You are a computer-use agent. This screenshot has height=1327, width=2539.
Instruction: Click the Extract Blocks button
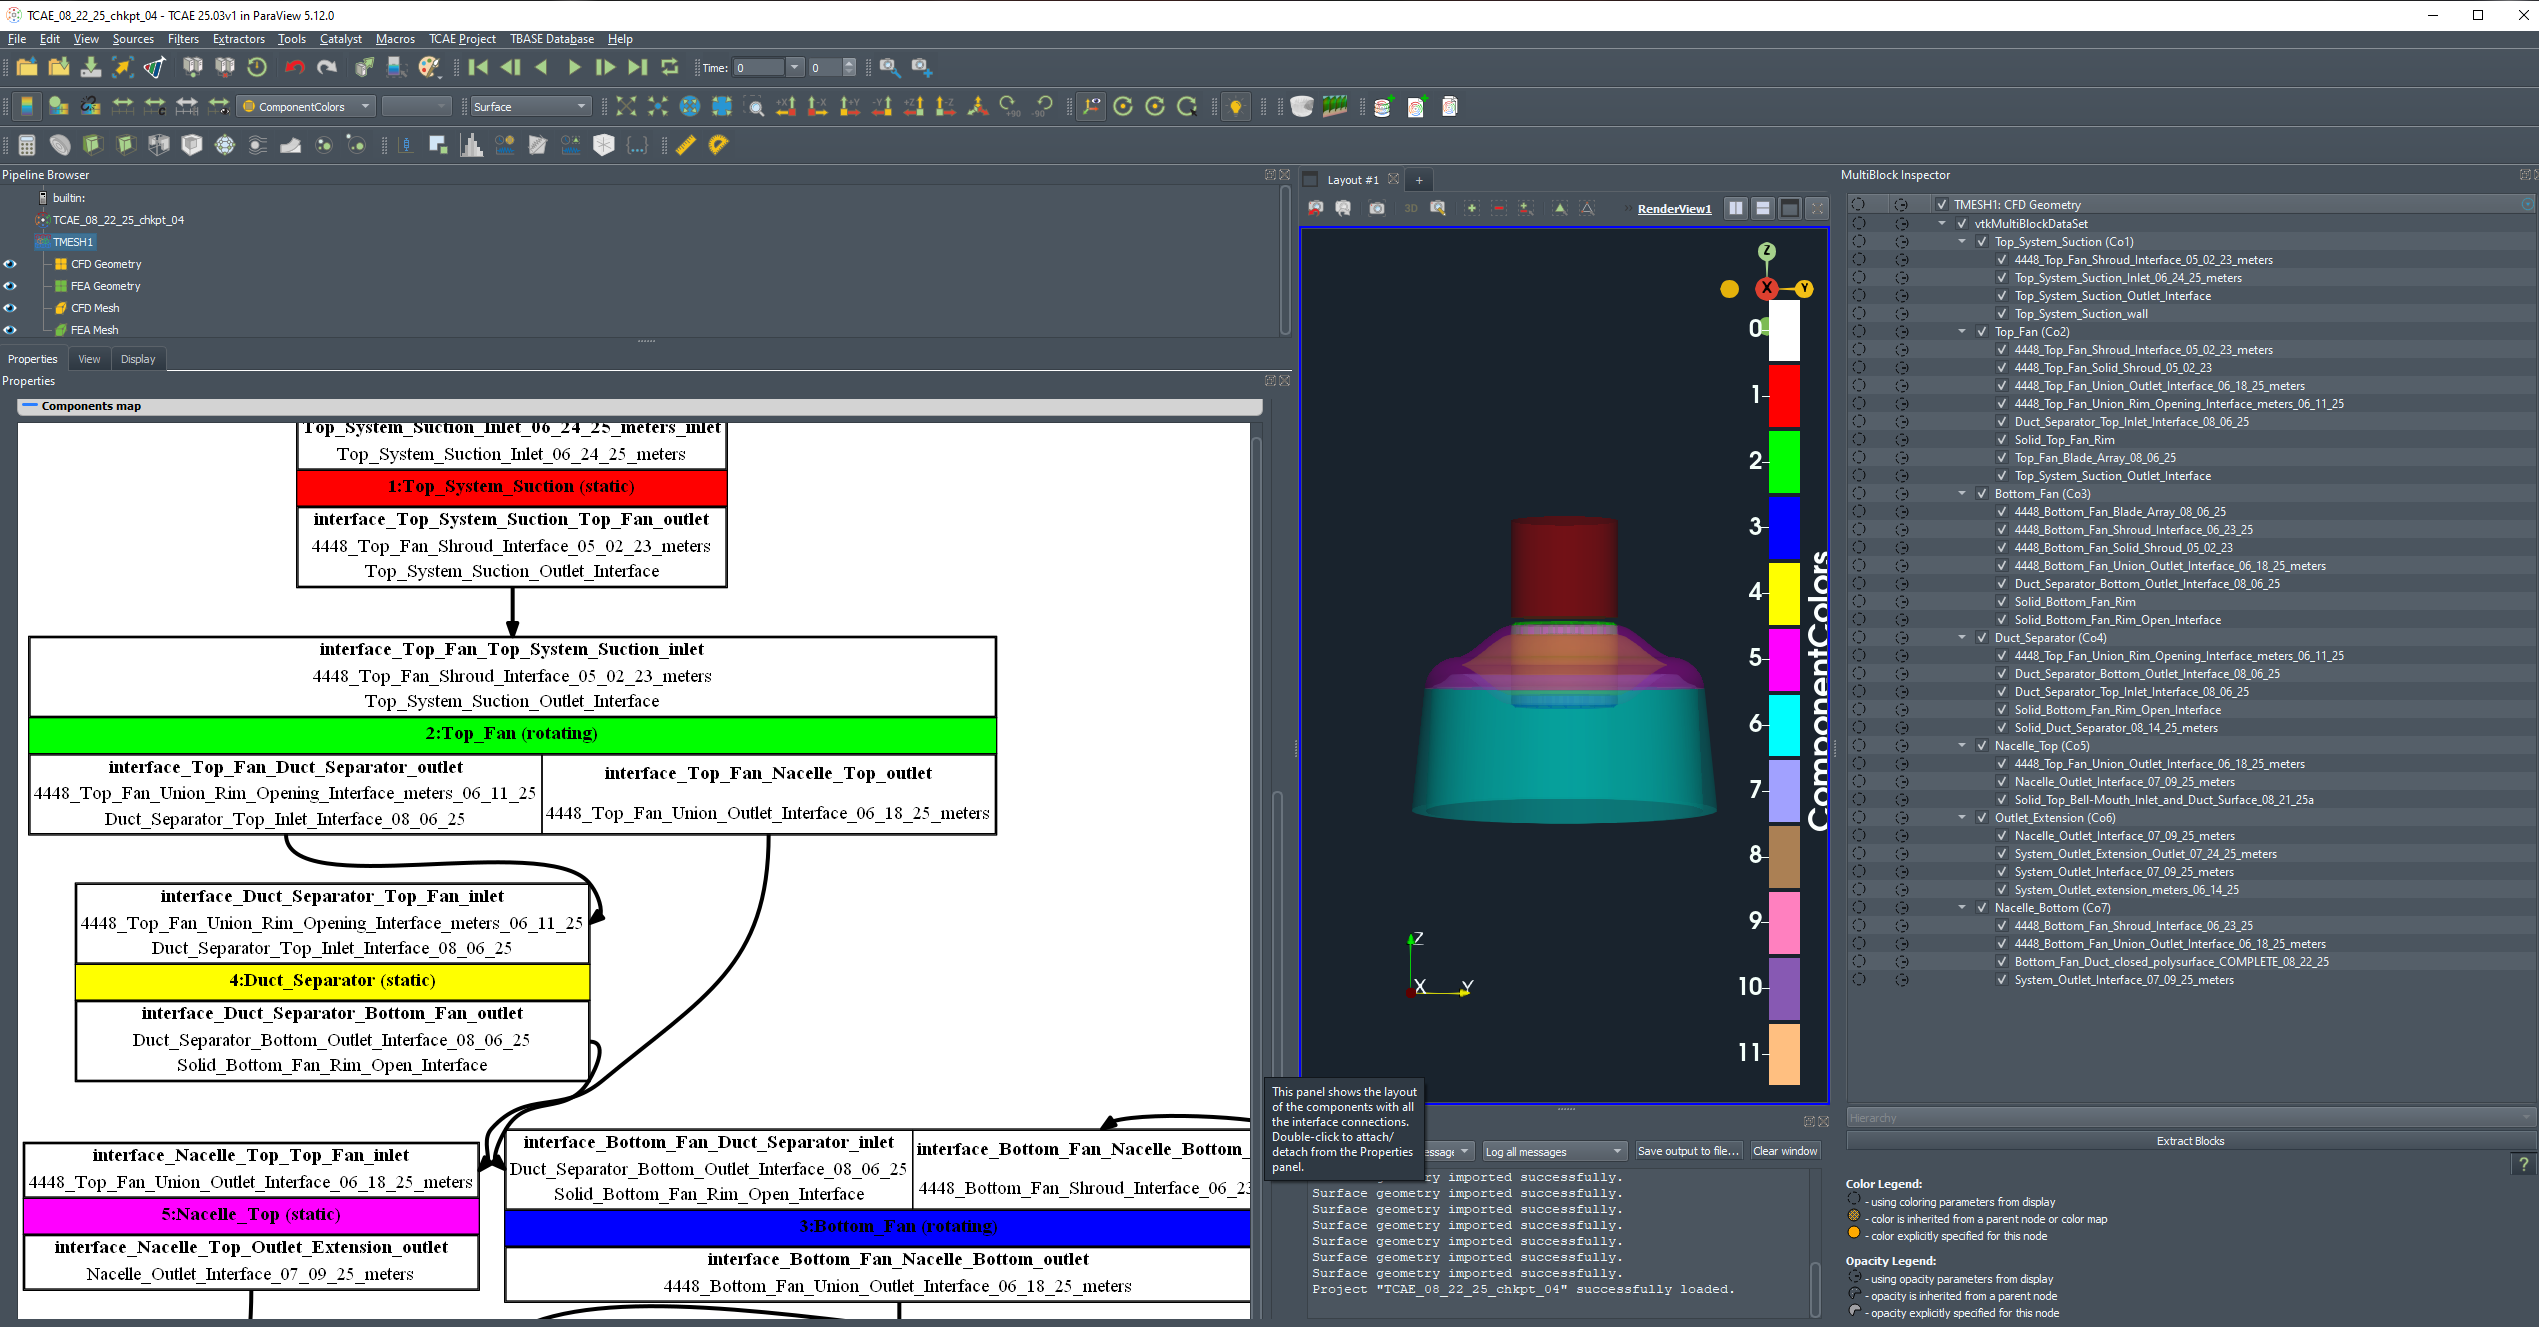tap(2189, 1141)
